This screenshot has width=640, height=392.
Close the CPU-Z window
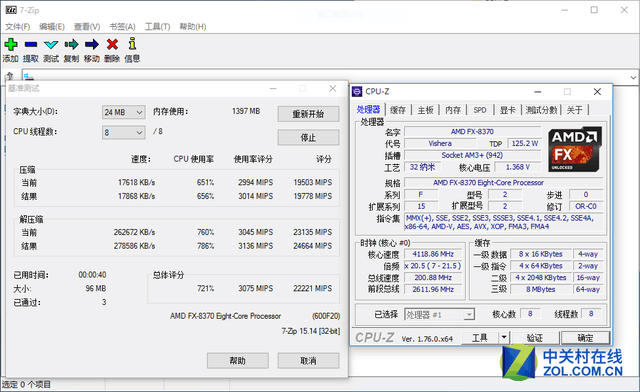tap(597, 91)
